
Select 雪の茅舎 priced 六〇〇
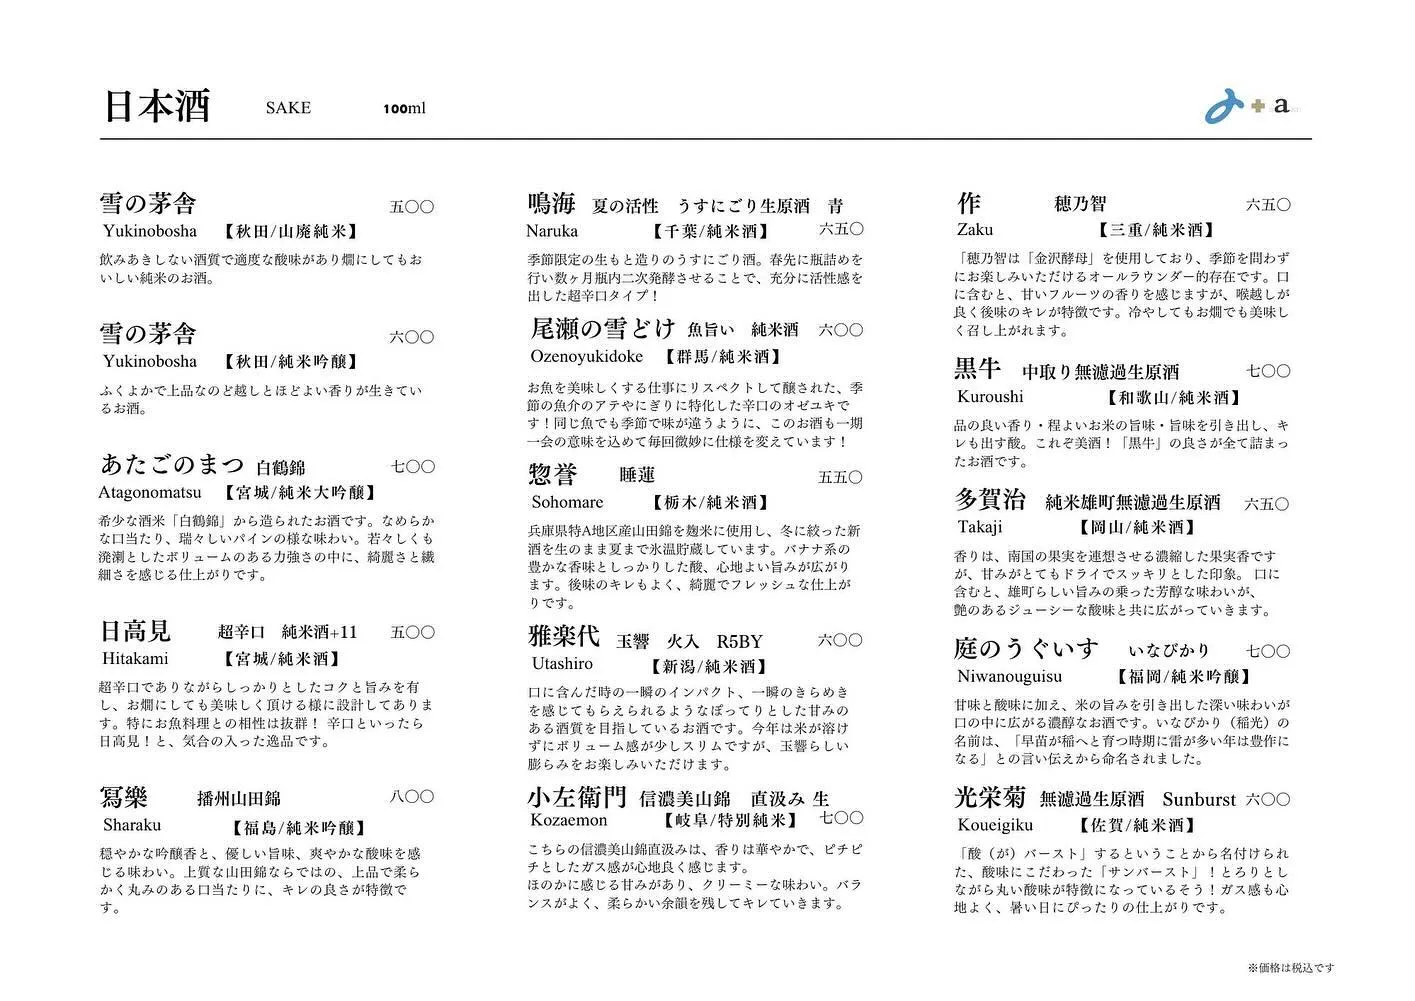(x=148, y=333)
